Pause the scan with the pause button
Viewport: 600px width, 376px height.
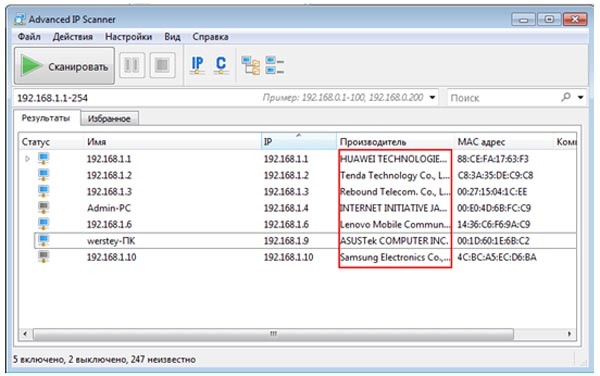click(x=132, y=65)
